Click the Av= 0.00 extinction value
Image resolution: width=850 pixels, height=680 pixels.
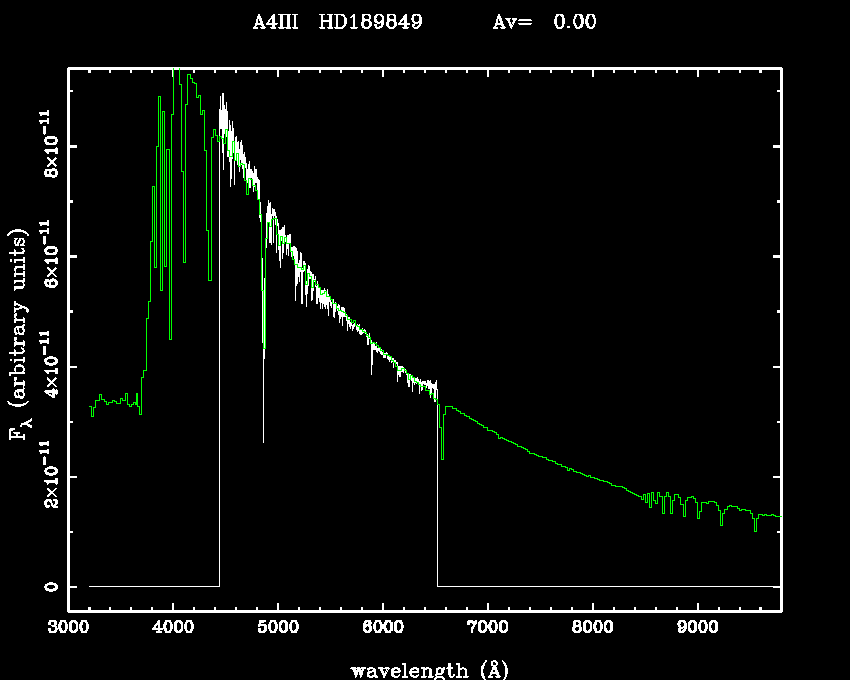click(545, 22)
